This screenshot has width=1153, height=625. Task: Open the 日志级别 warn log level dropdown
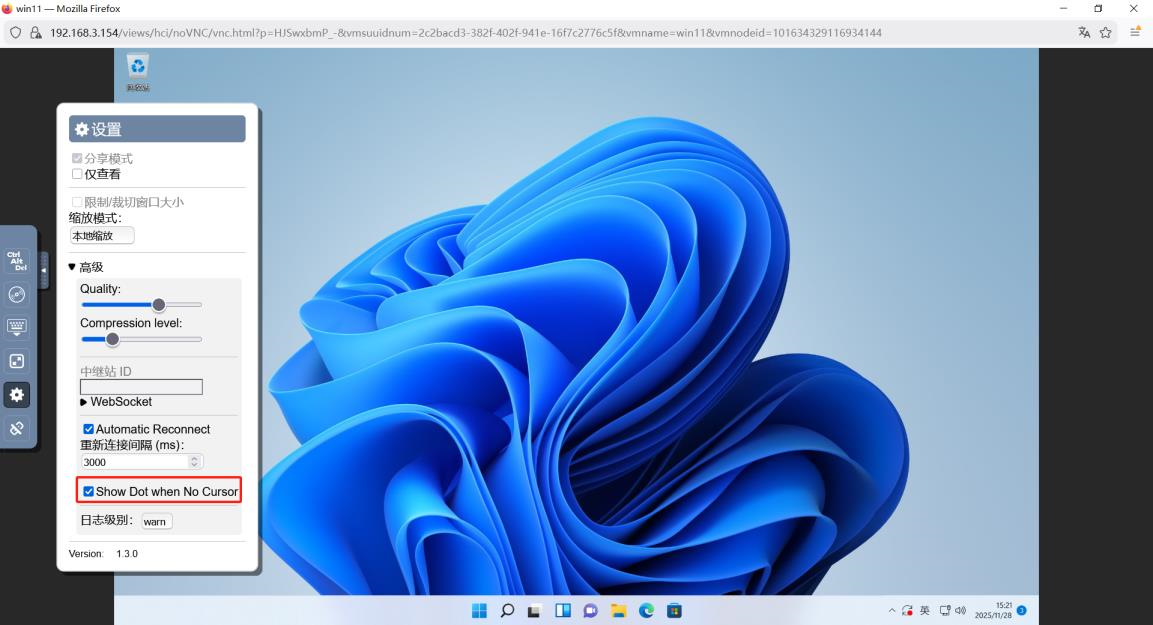[155, 520]
